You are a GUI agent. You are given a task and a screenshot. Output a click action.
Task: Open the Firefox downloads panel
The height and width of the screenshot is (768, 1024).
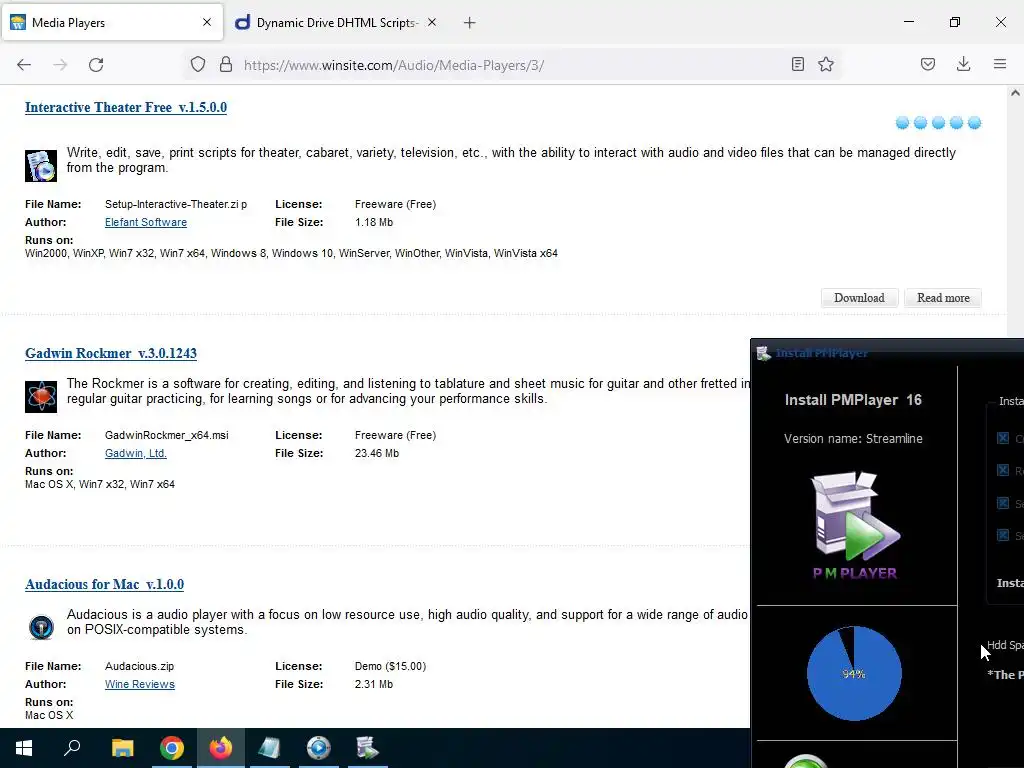pos(963,64)
